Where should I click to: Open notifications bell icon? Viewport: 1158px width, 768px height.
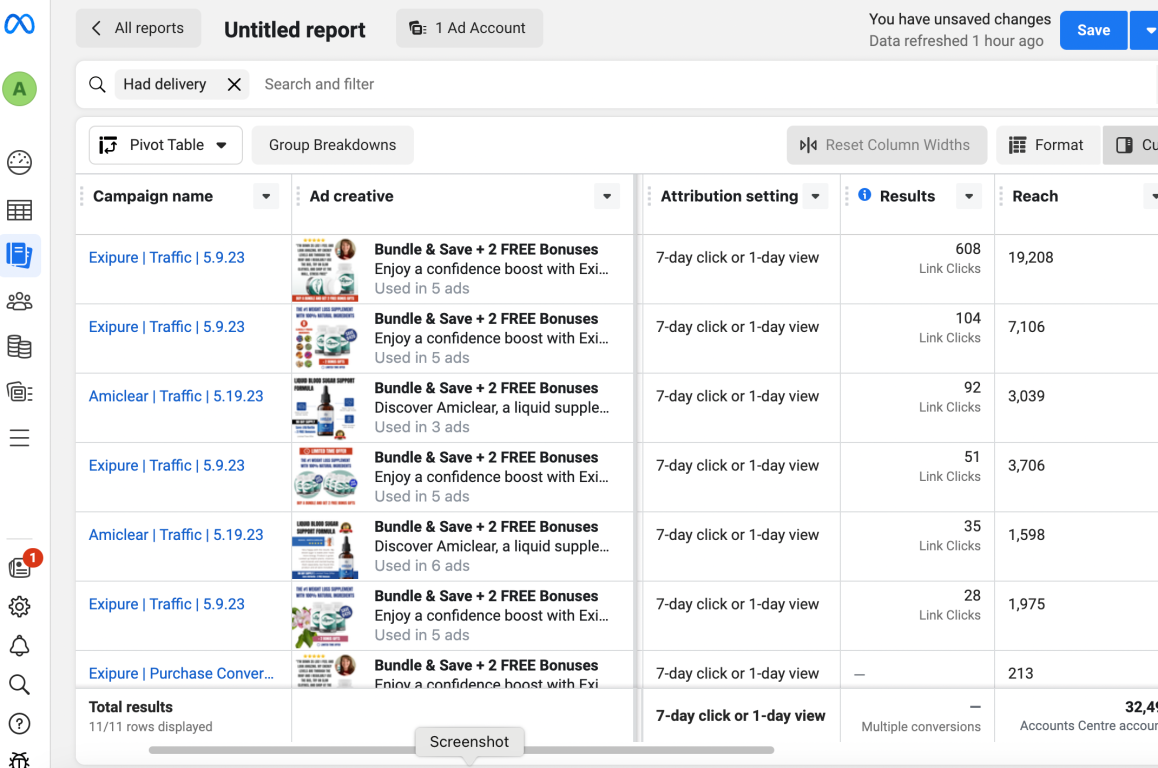(19, 646)
